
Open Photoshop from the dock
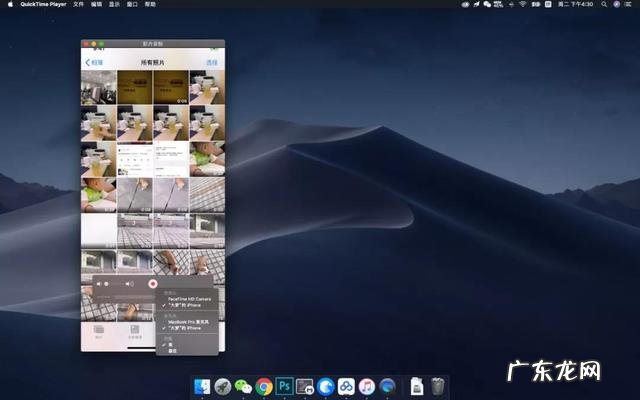[x=285, y=385]
